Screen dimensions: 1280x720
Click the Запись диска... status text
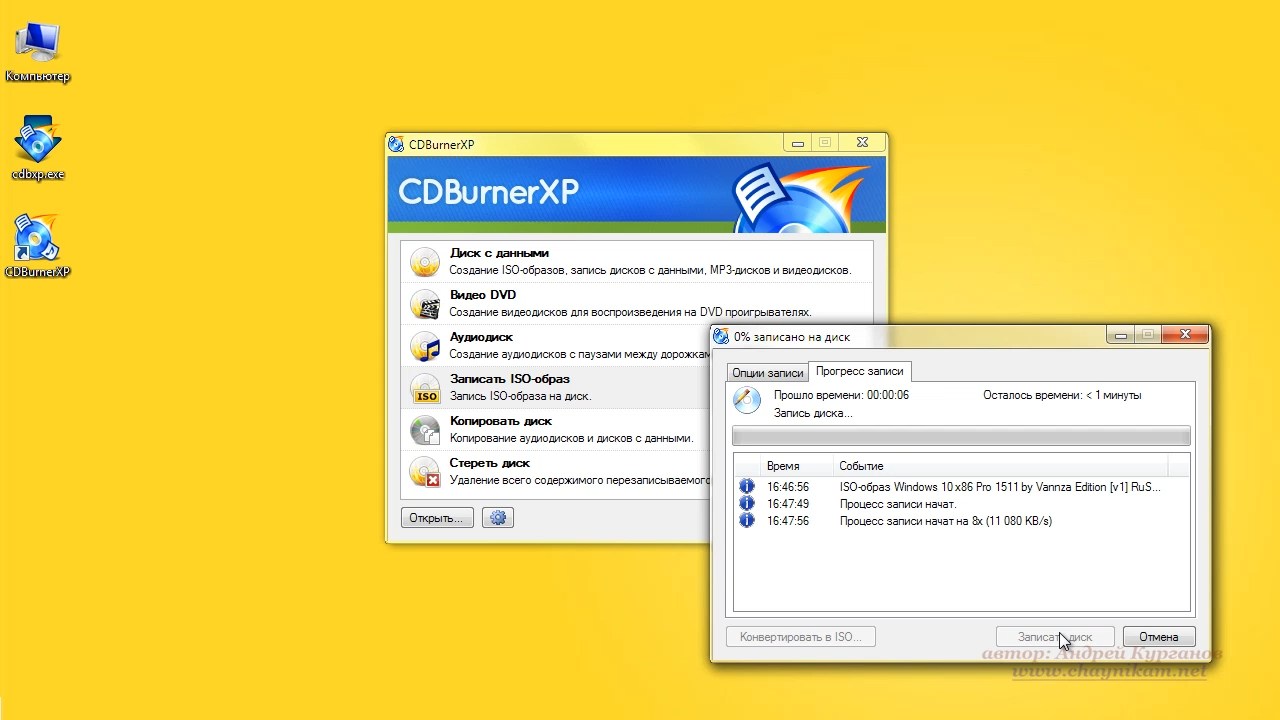pyautogui.click(x=813, y=413)
